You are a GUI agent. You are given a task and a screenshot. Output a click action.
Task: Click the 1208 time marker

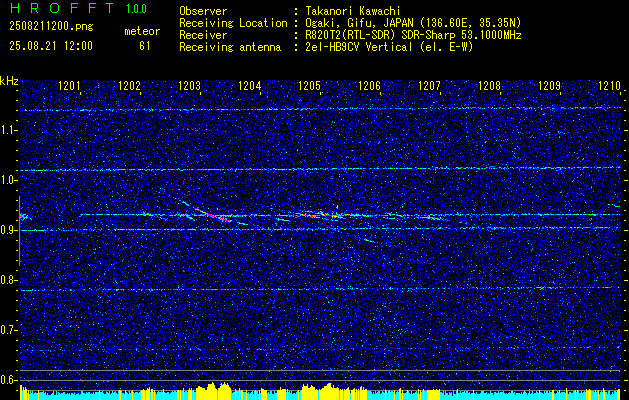[x=489, y=85]
